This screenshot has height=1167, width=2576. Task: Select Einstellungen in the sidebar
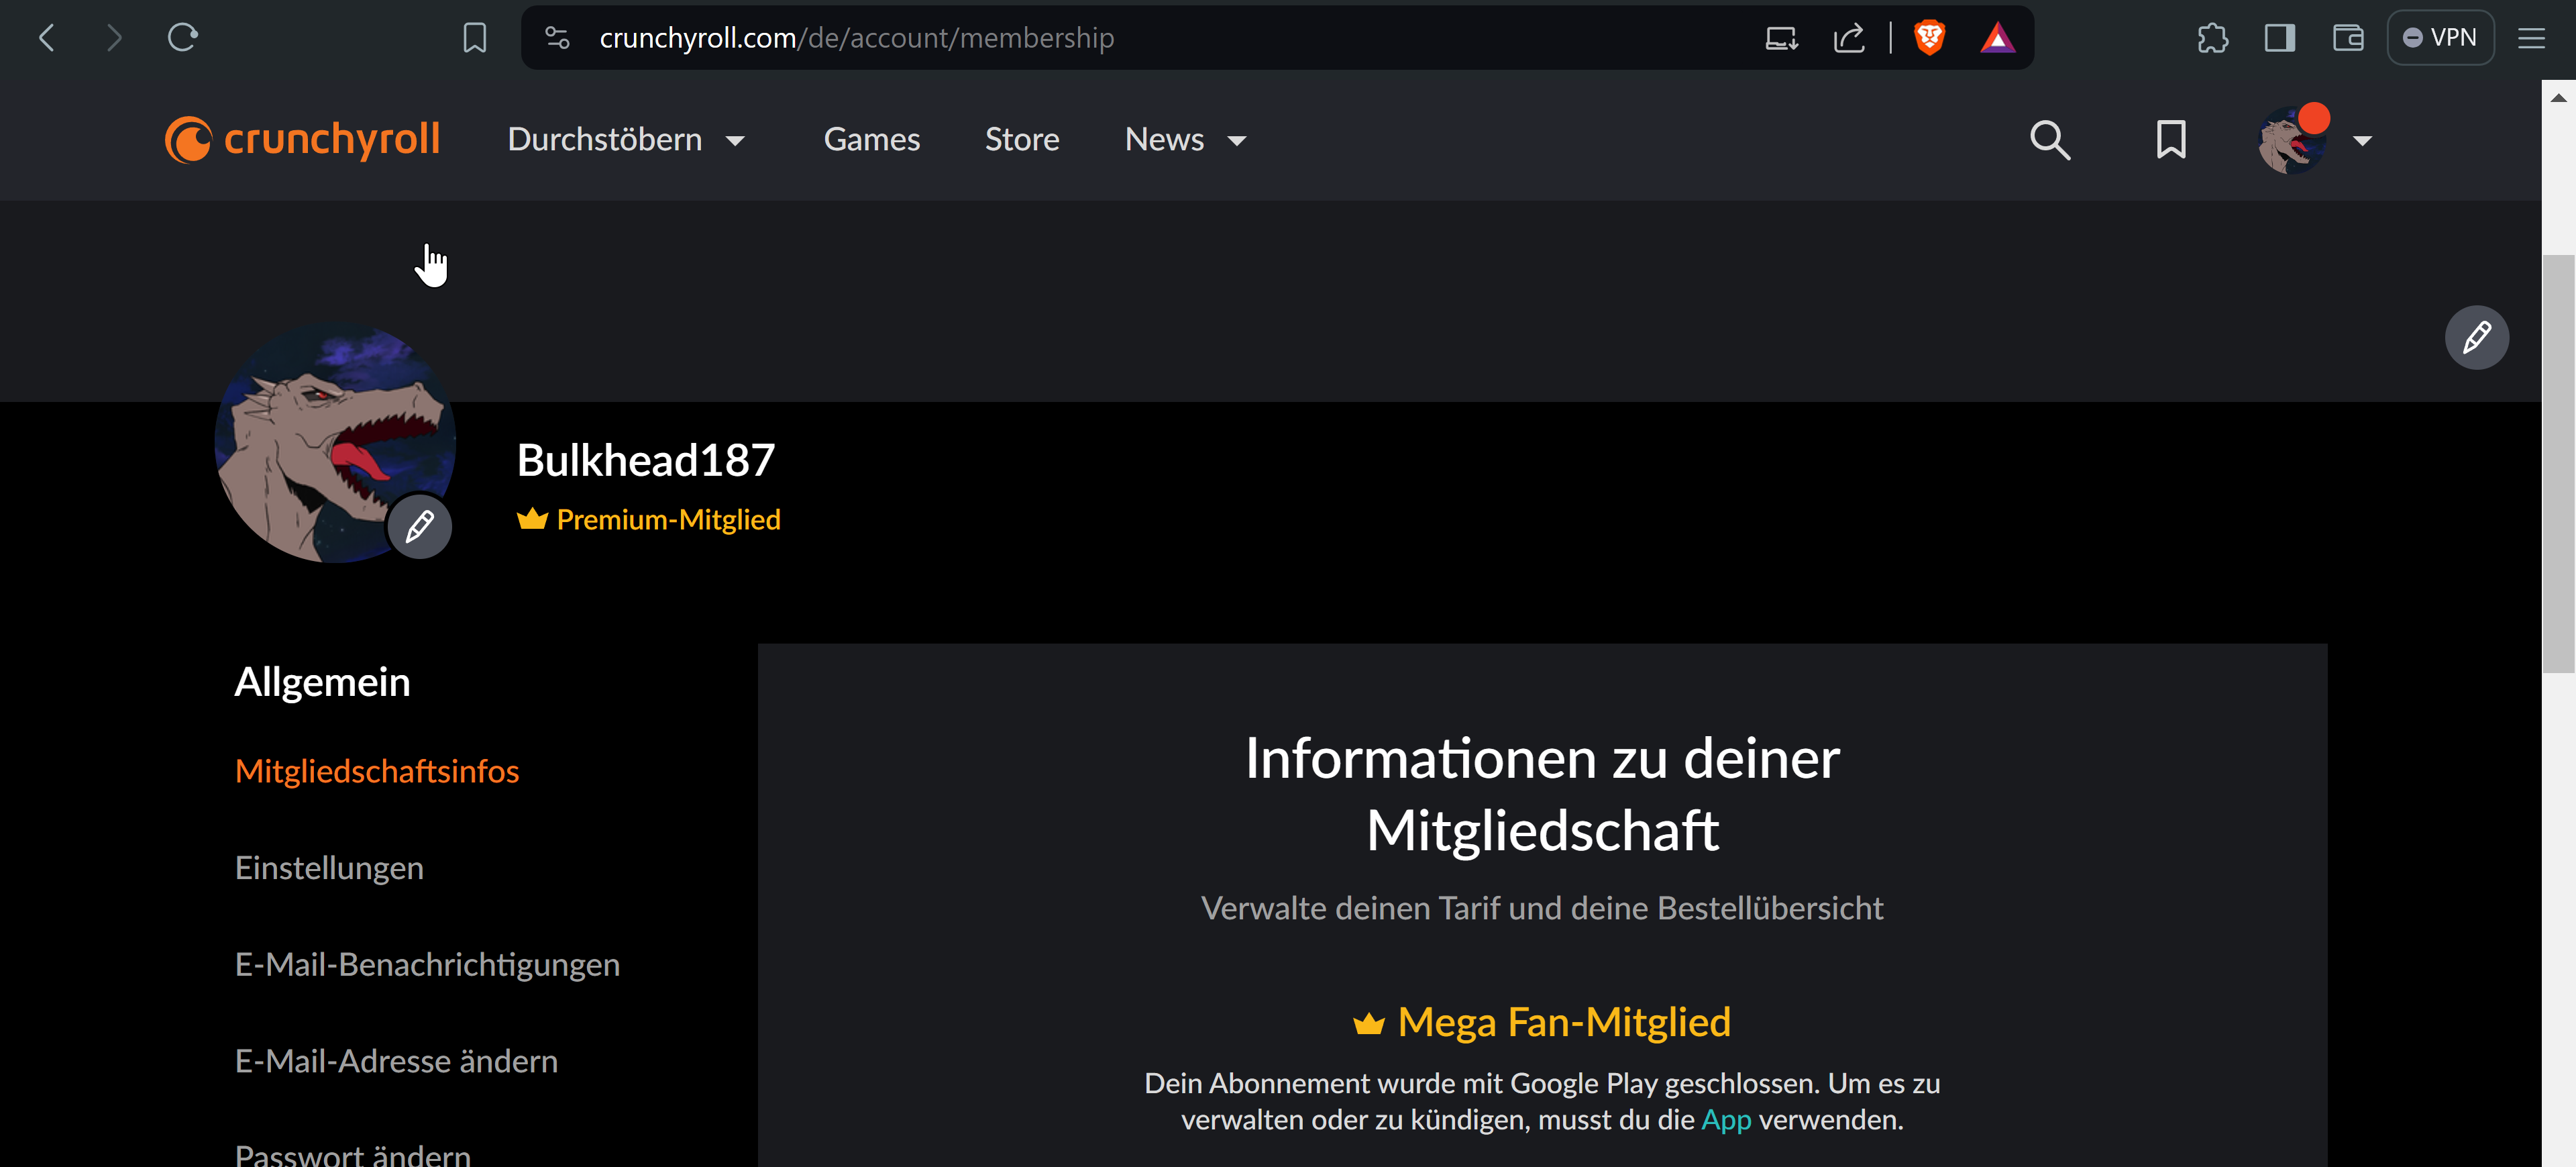(x=329, y=868)
